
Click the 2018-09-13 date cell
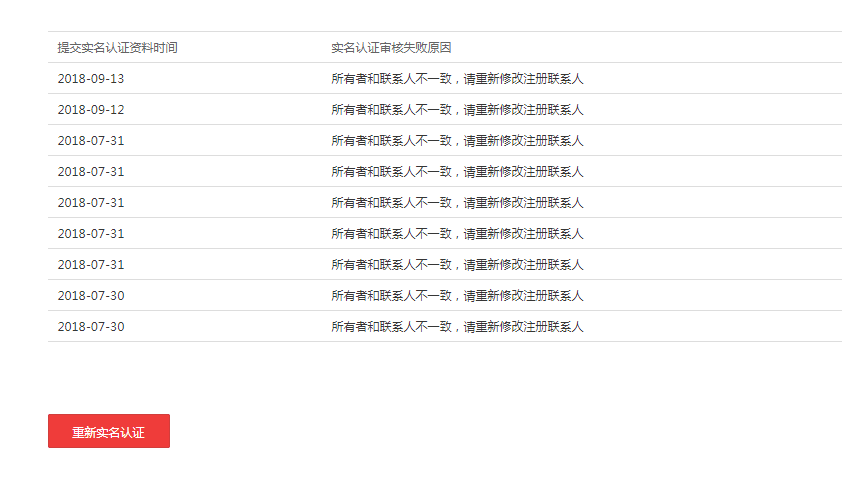91,79
